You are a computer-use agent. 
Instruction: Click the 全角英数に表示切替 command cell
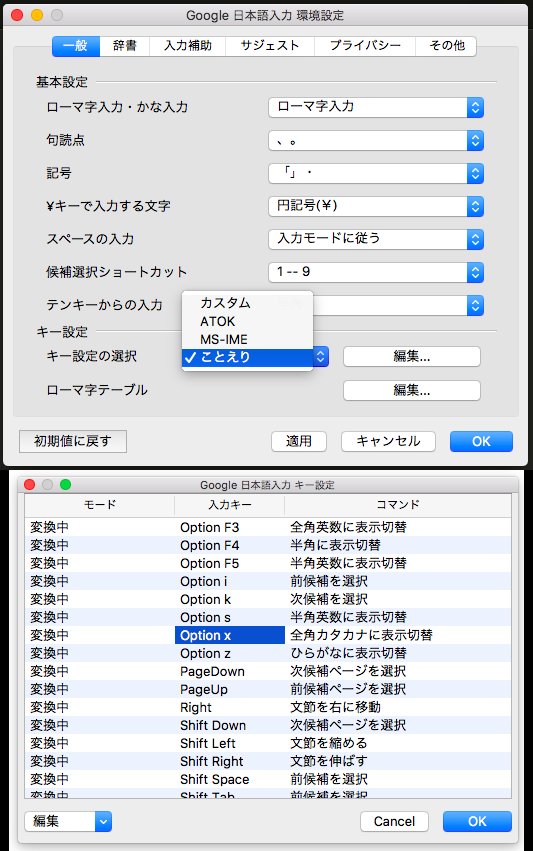(x=398, y=527)
